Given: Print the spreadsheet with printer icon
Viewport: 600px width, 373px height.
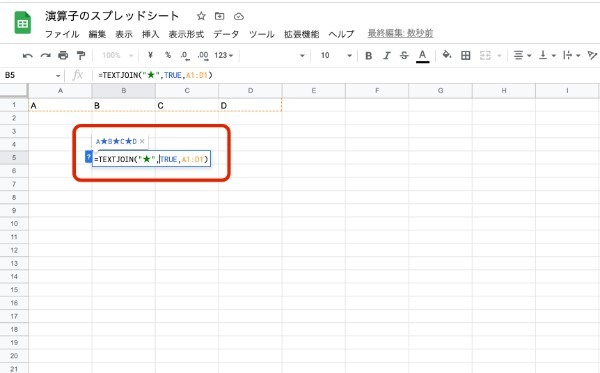Looking at the screenshot, I should (x=63, y=55).
